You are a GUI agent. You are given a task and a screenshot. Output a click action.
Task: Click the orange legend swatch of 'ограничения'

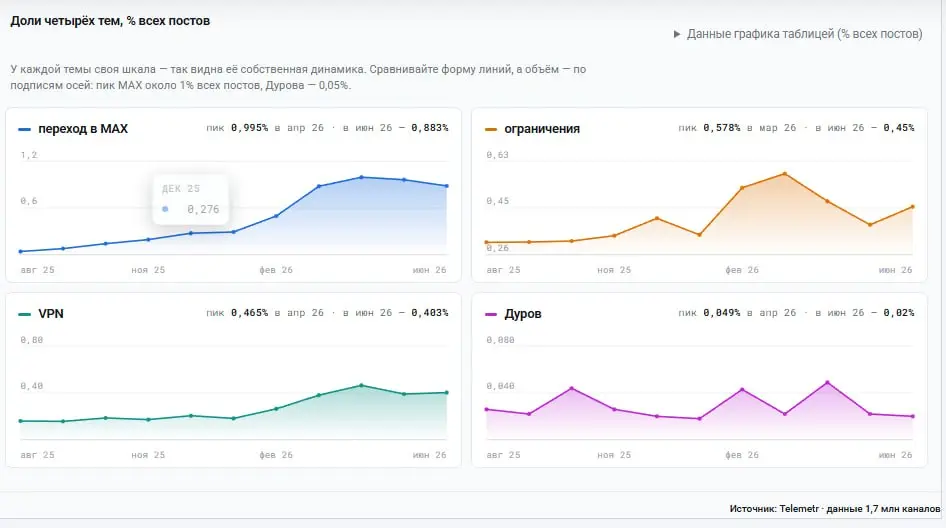point(491,129)
